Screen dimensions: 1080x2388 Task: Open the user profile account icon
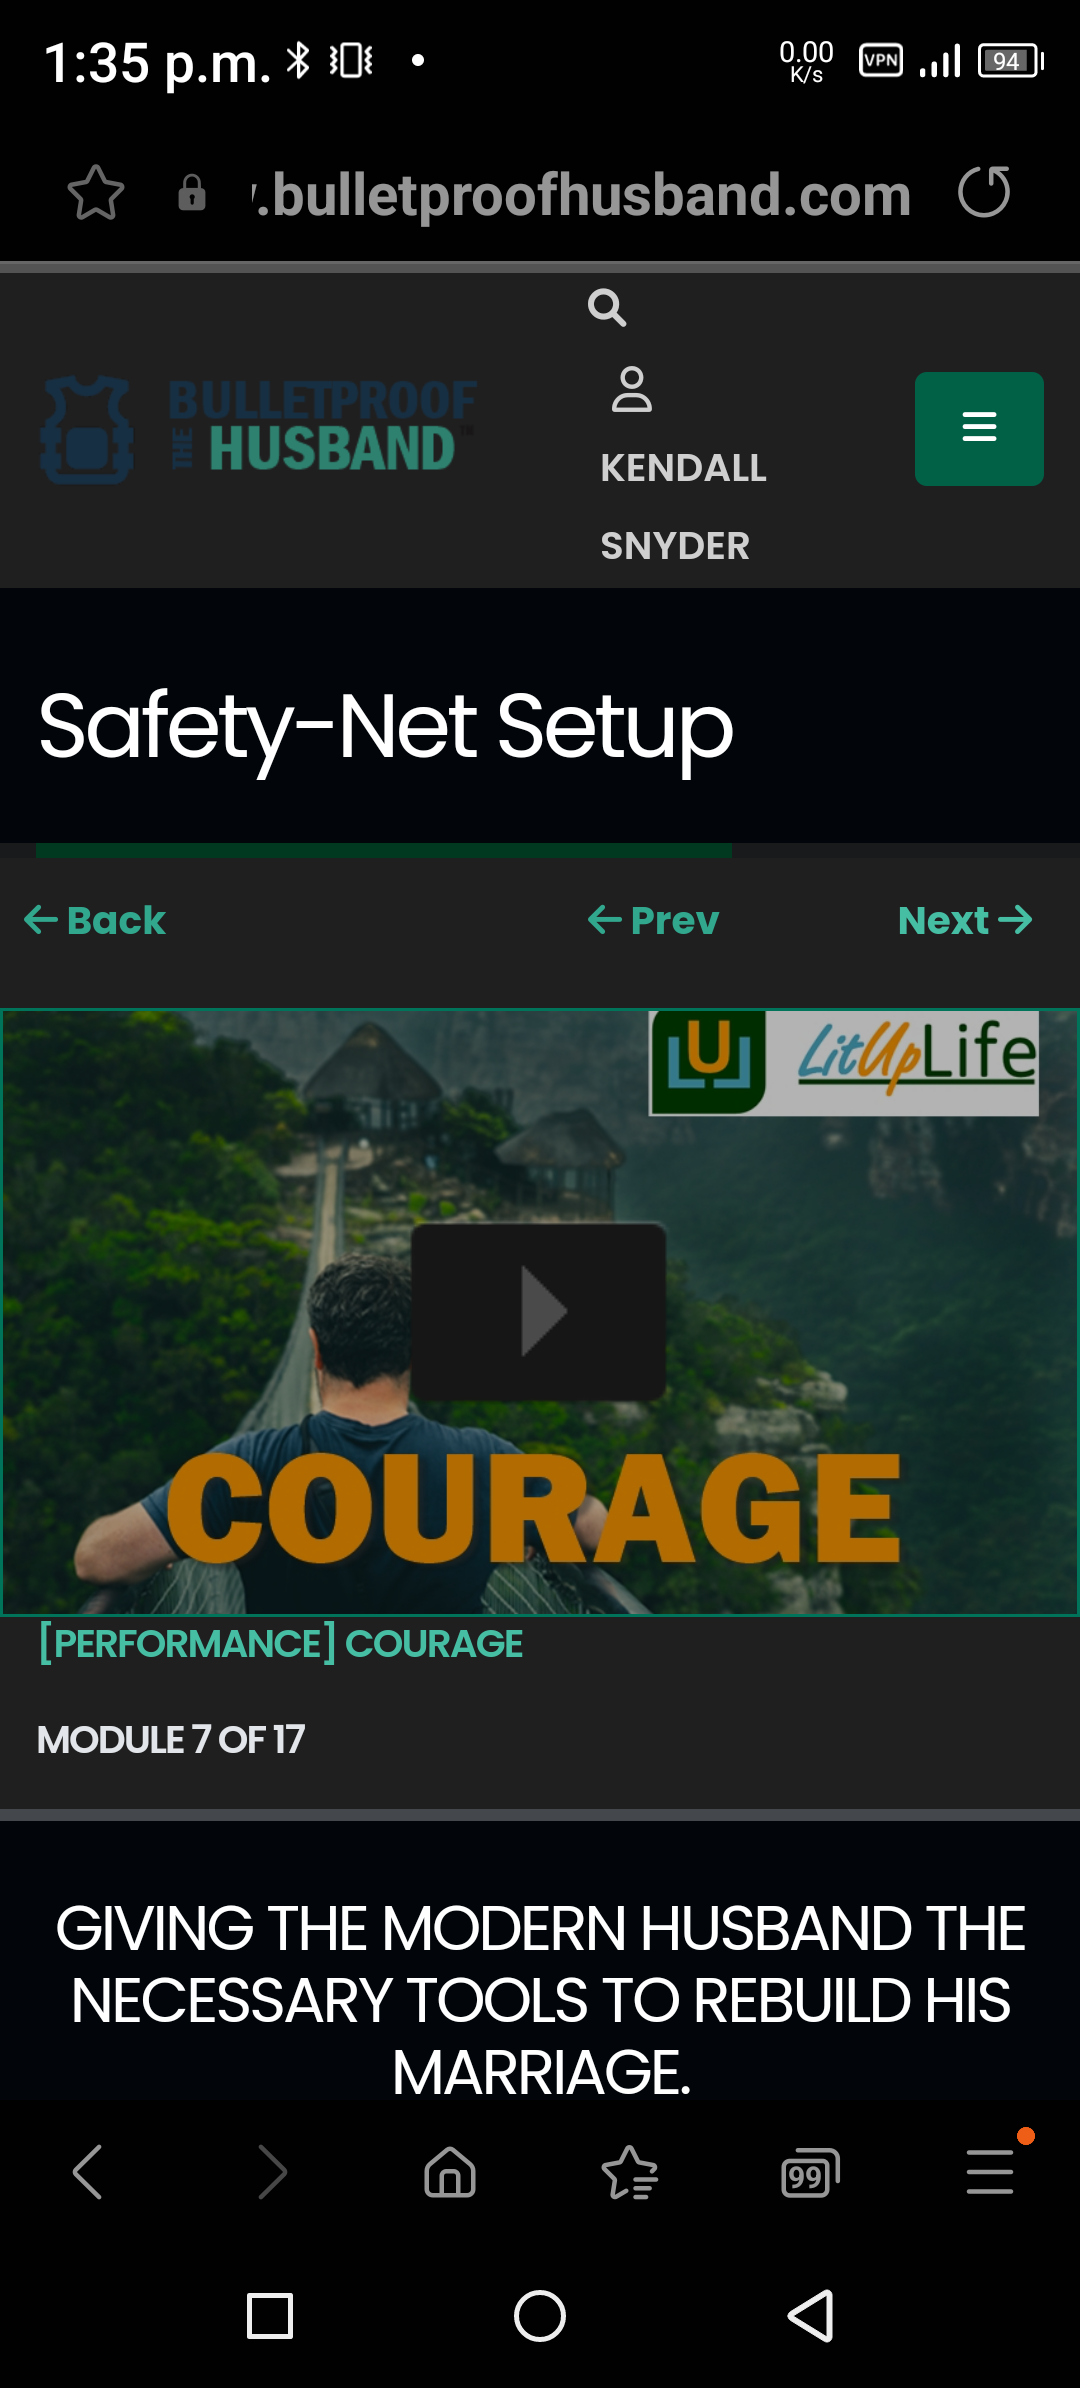[x=632, y=390]
